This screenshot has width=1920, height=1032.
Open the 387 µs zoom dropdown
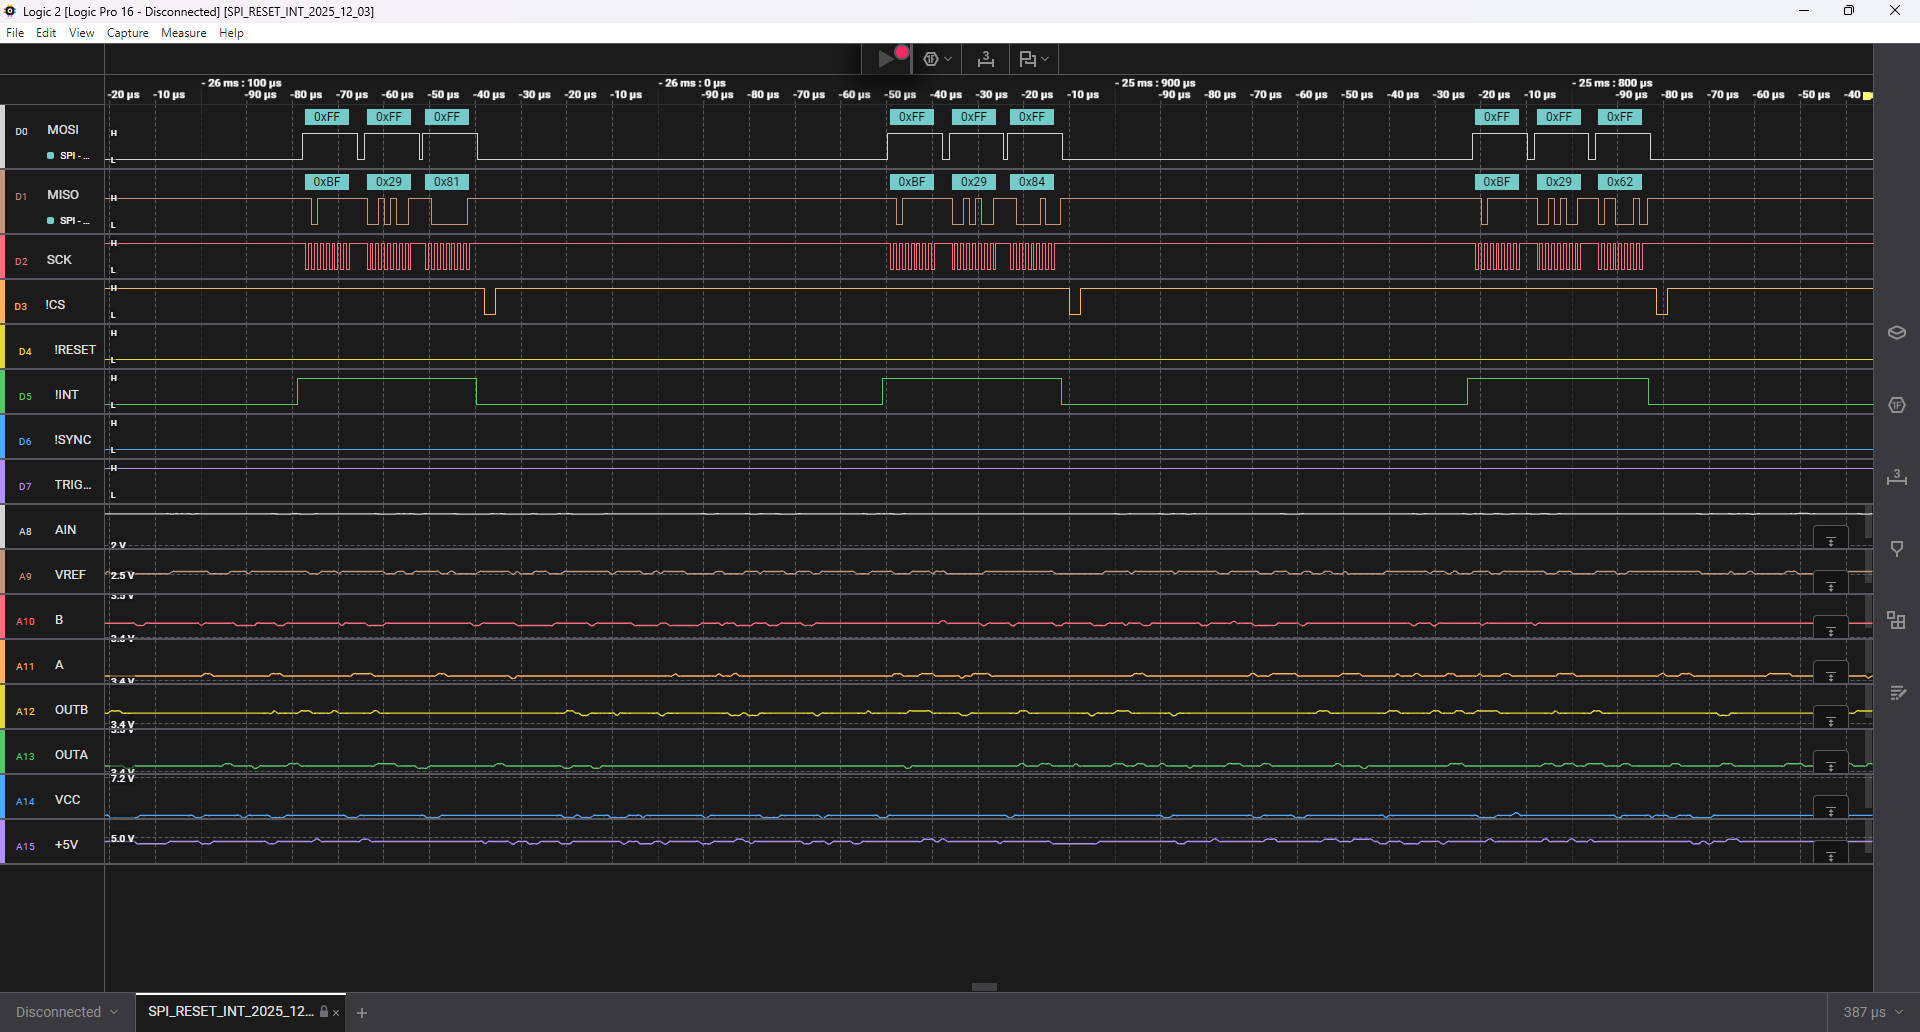coord(1873,1012)
